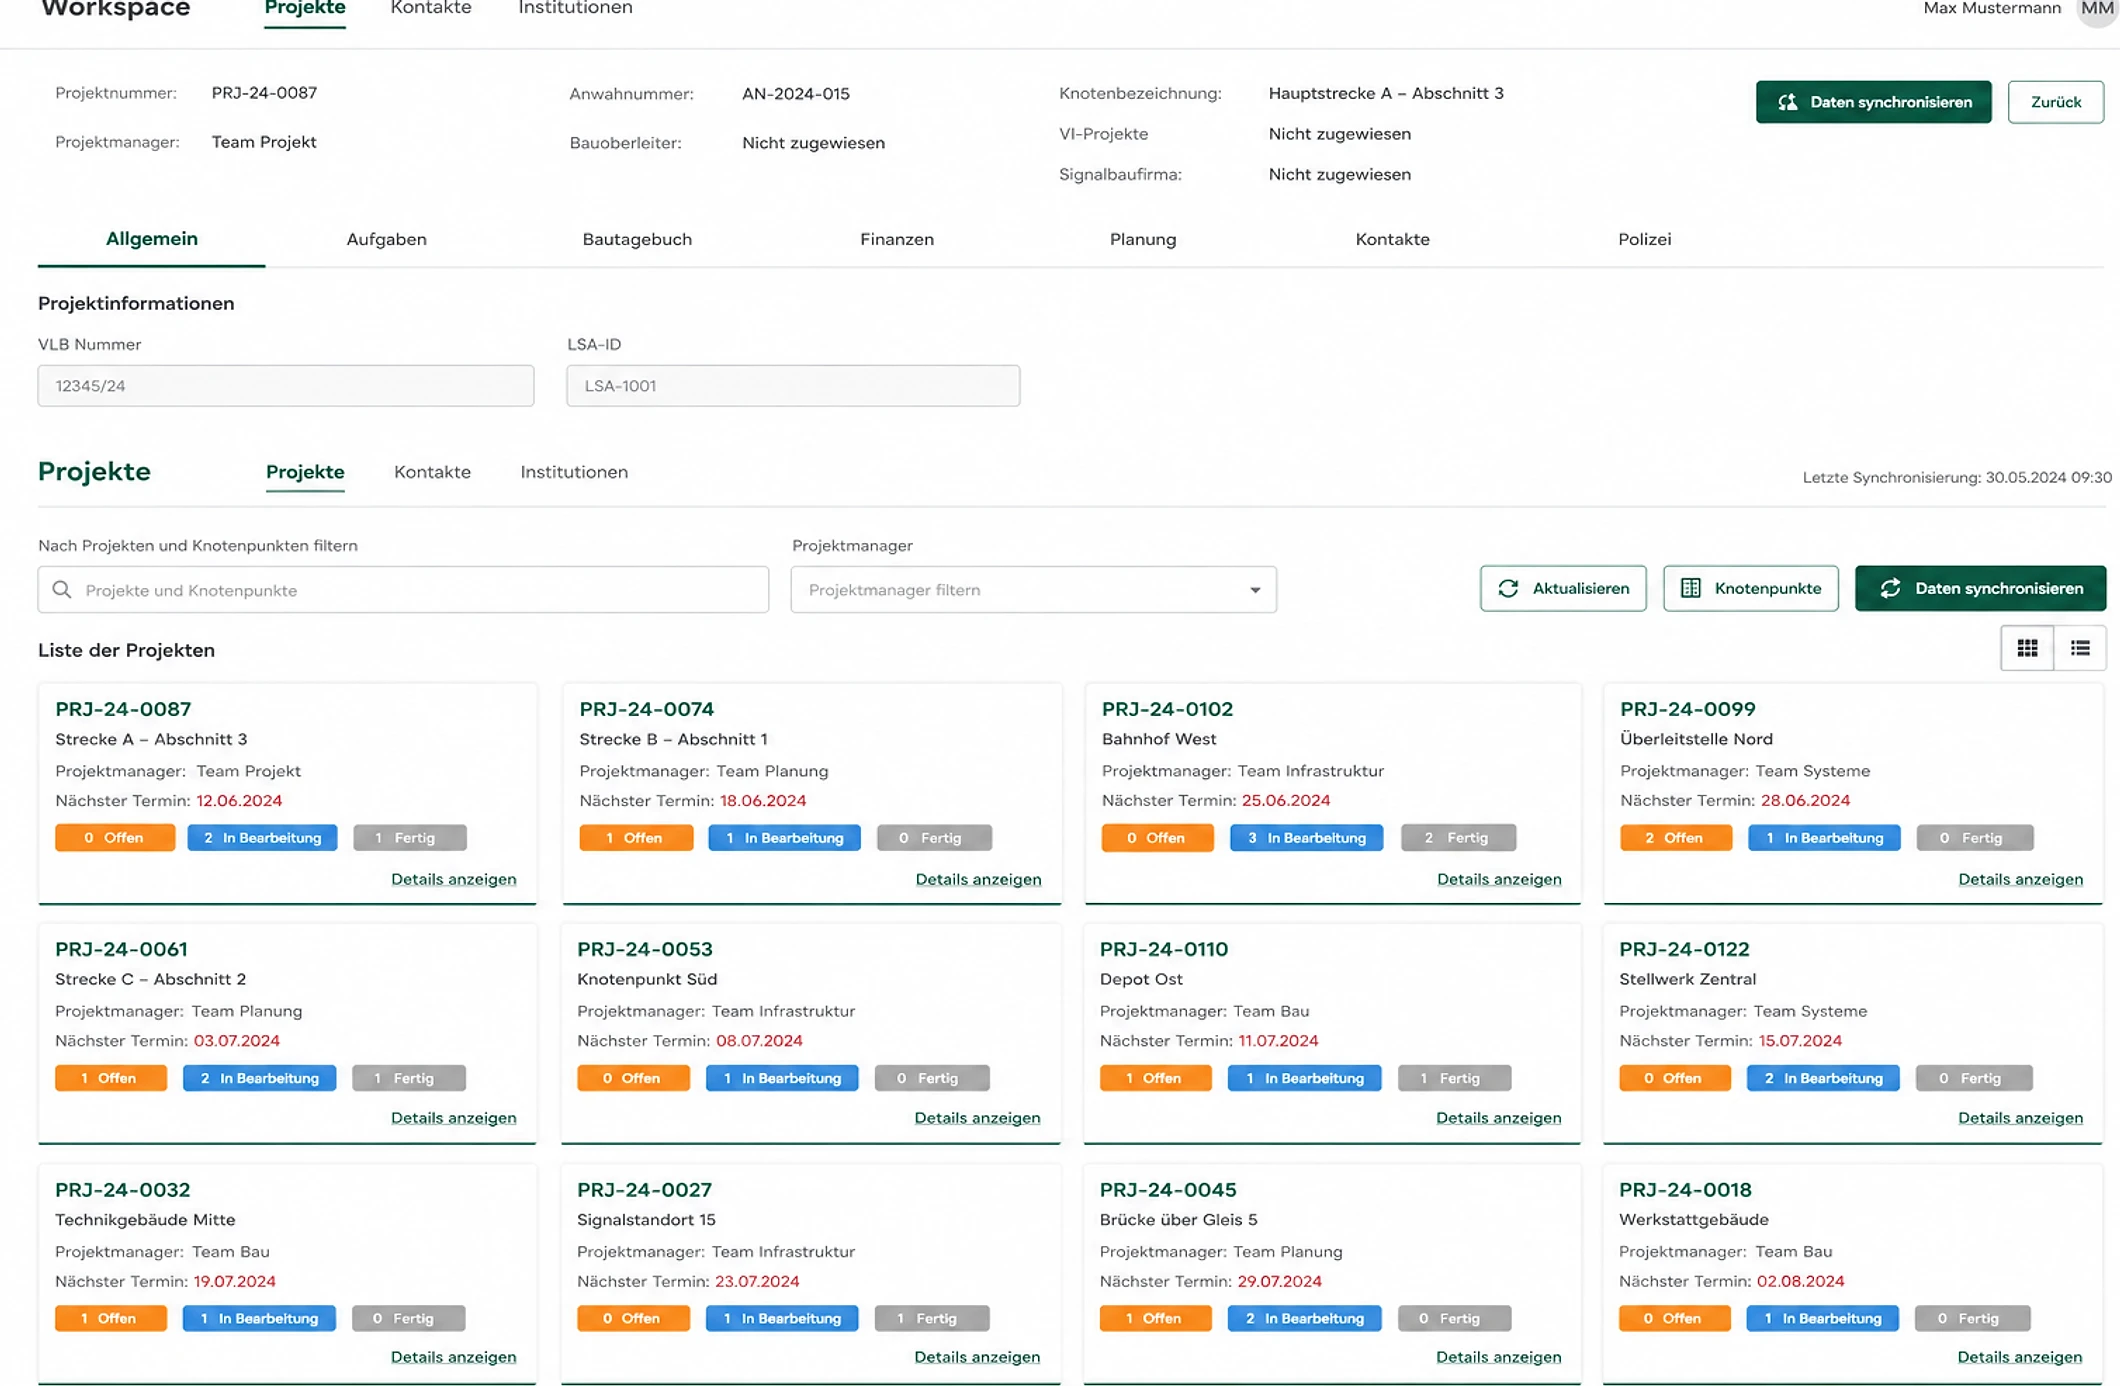Image resolution: width=2120 pixels, height=1386 pixels.
Task: Click date 23.07.2024 on Signalstandort 15
Action: [757, 1281]
